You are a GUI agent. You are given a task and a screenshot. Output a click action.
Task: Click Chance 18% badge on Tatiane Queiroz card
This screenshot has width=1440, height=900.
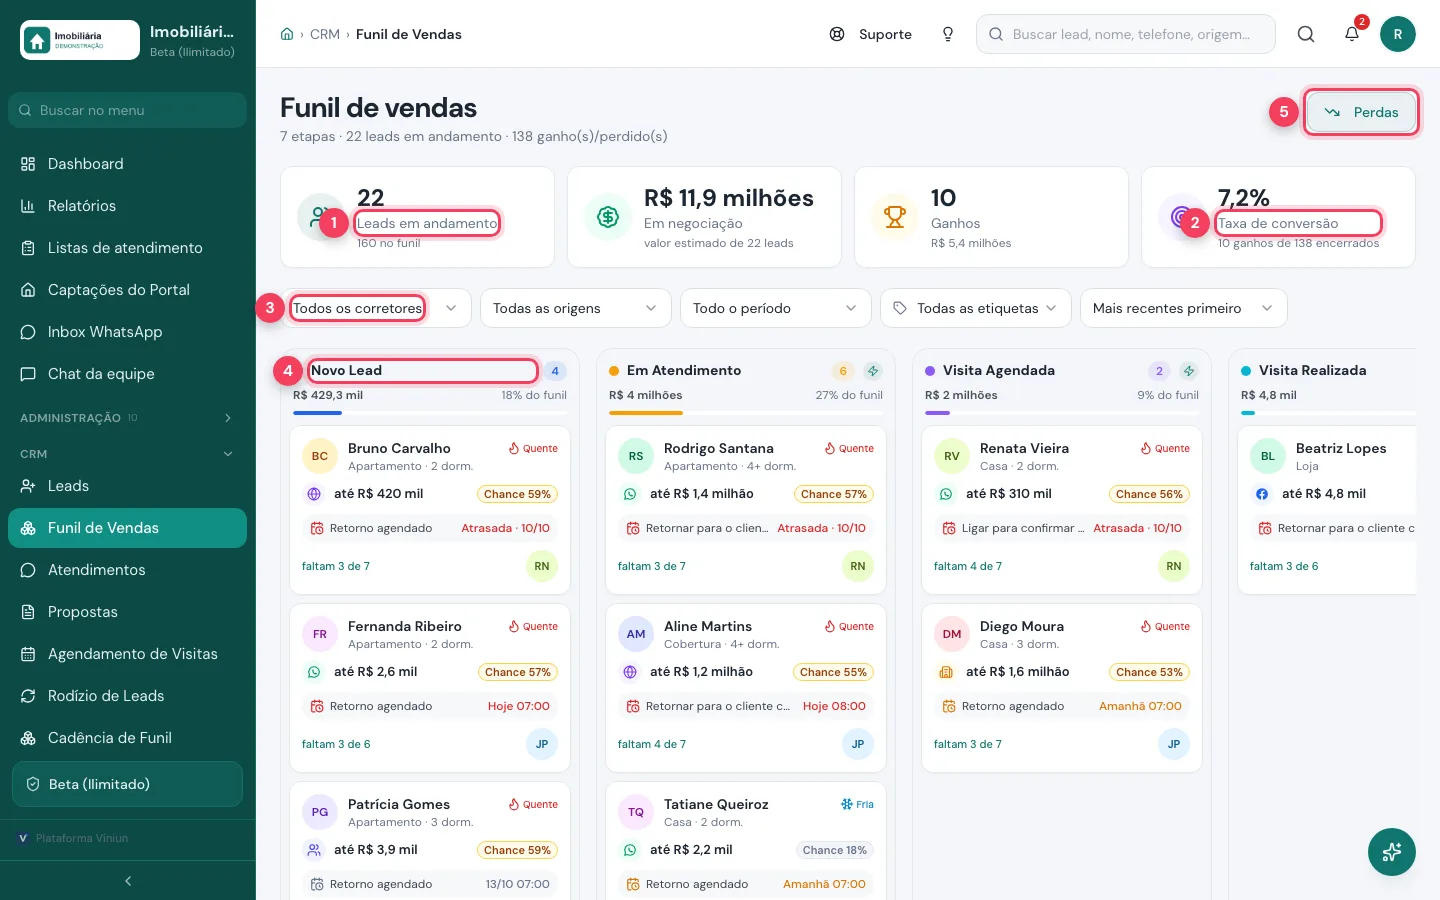tap(835, 850)
